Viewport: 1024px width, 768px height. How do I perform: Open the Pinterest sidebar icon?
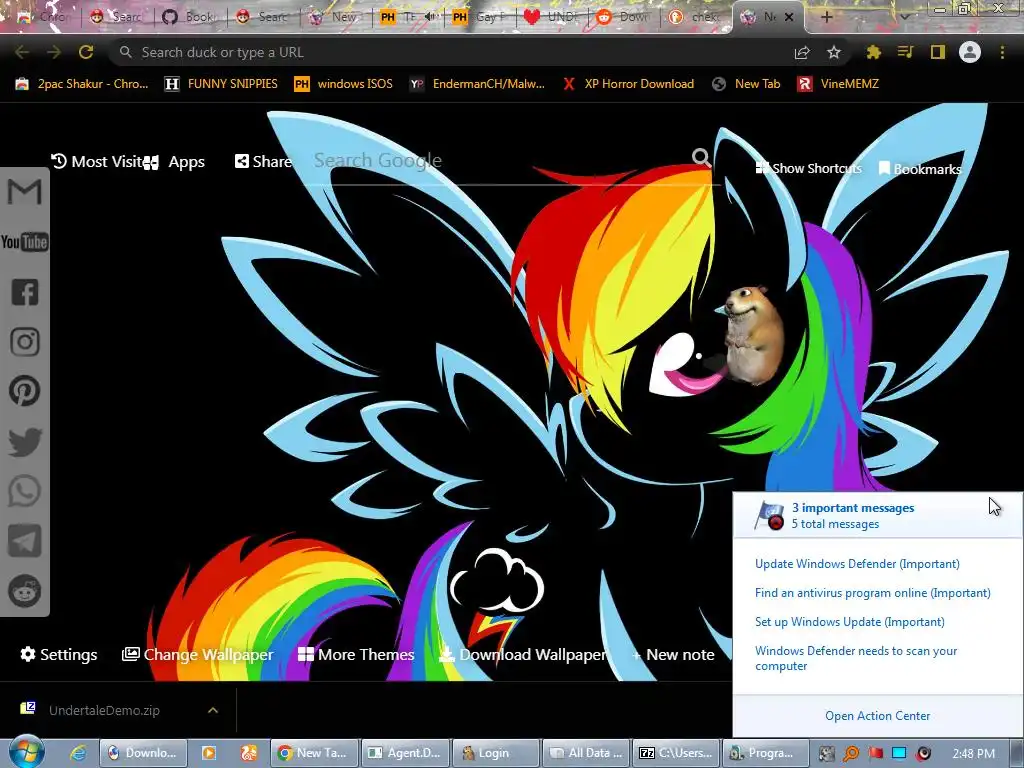tap(25, 391)
